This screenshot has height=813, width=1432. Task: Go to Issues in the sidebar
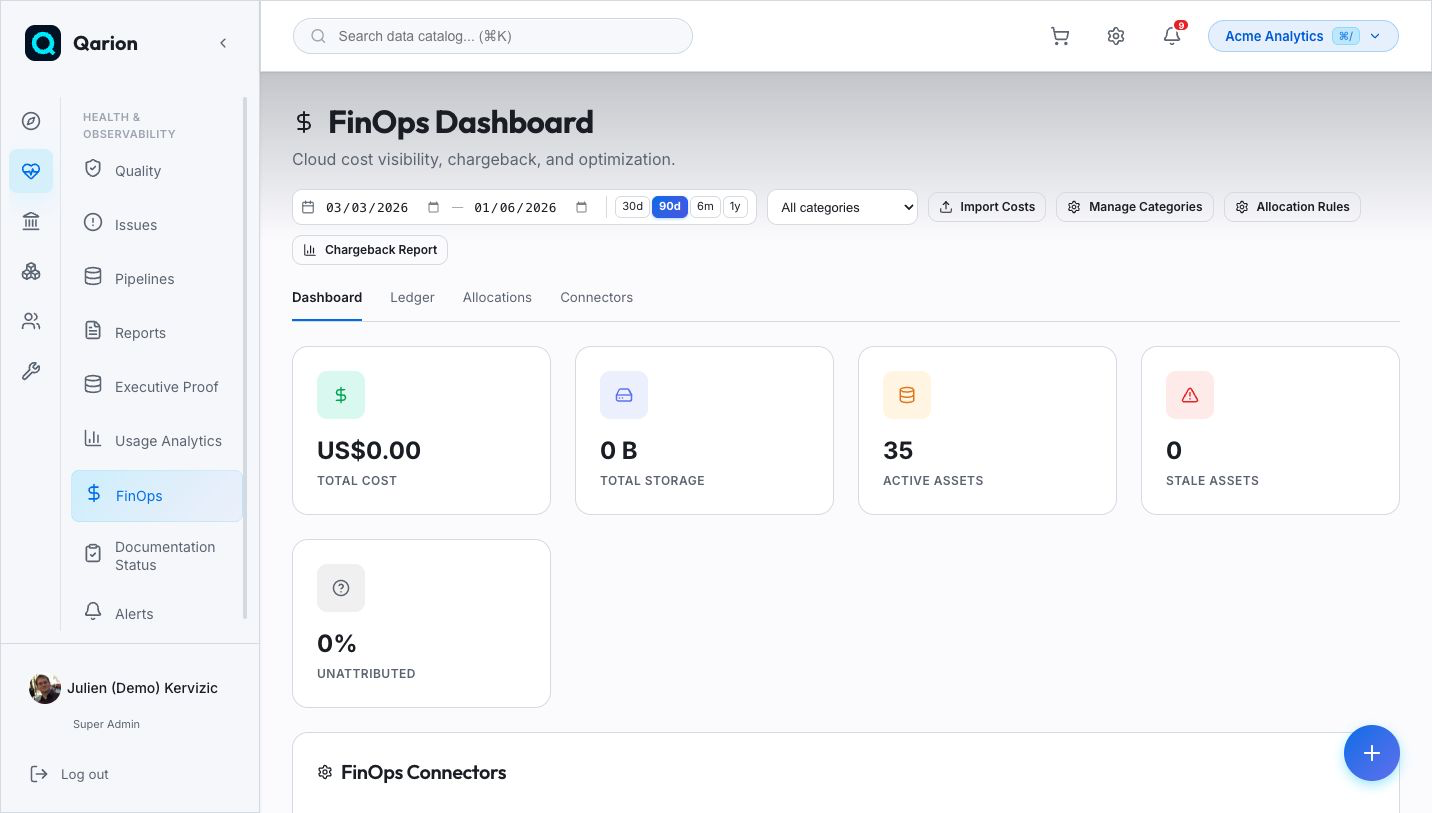click(x=157, y=225)
